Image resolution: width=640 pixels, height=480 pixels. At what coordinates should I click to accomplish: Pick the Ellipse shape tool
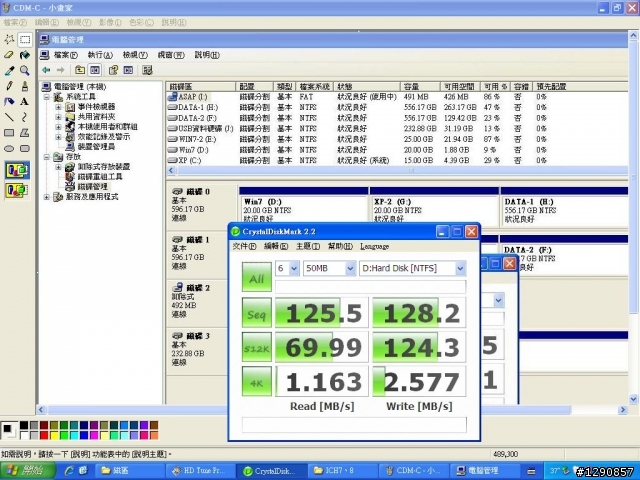coord(9,148)
